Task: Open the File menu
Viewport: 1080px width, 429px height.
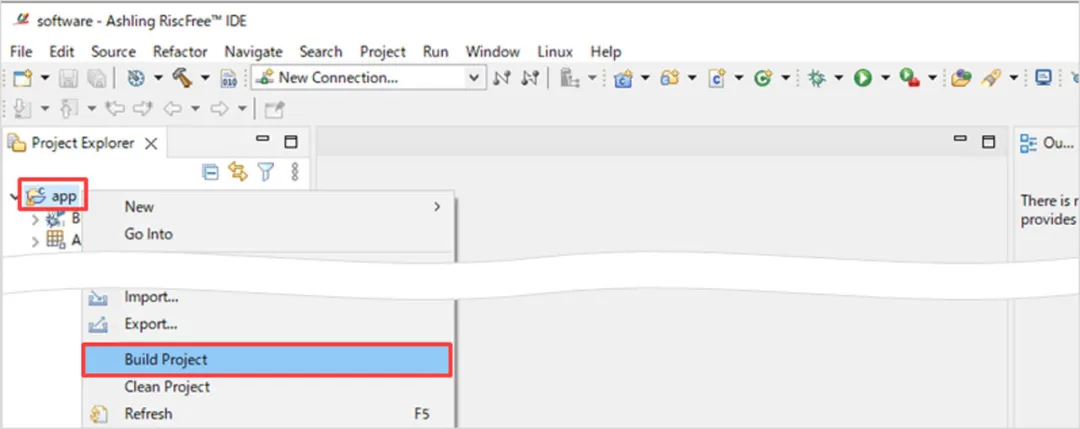Action: (x=21, y=52)
